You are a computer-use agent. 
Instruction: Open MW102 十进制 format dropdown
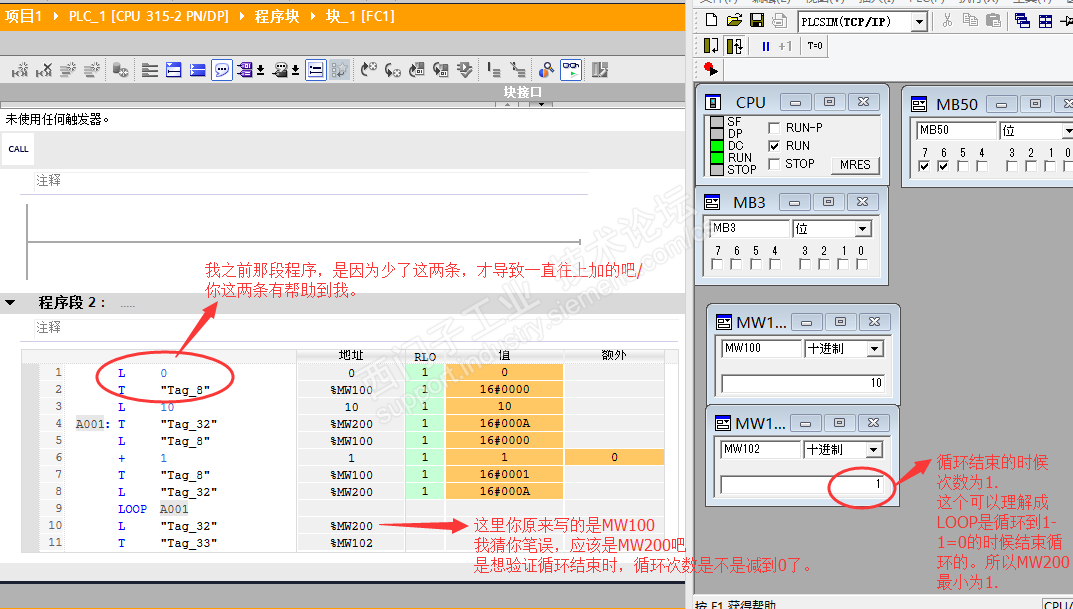(x=874, y=450)
